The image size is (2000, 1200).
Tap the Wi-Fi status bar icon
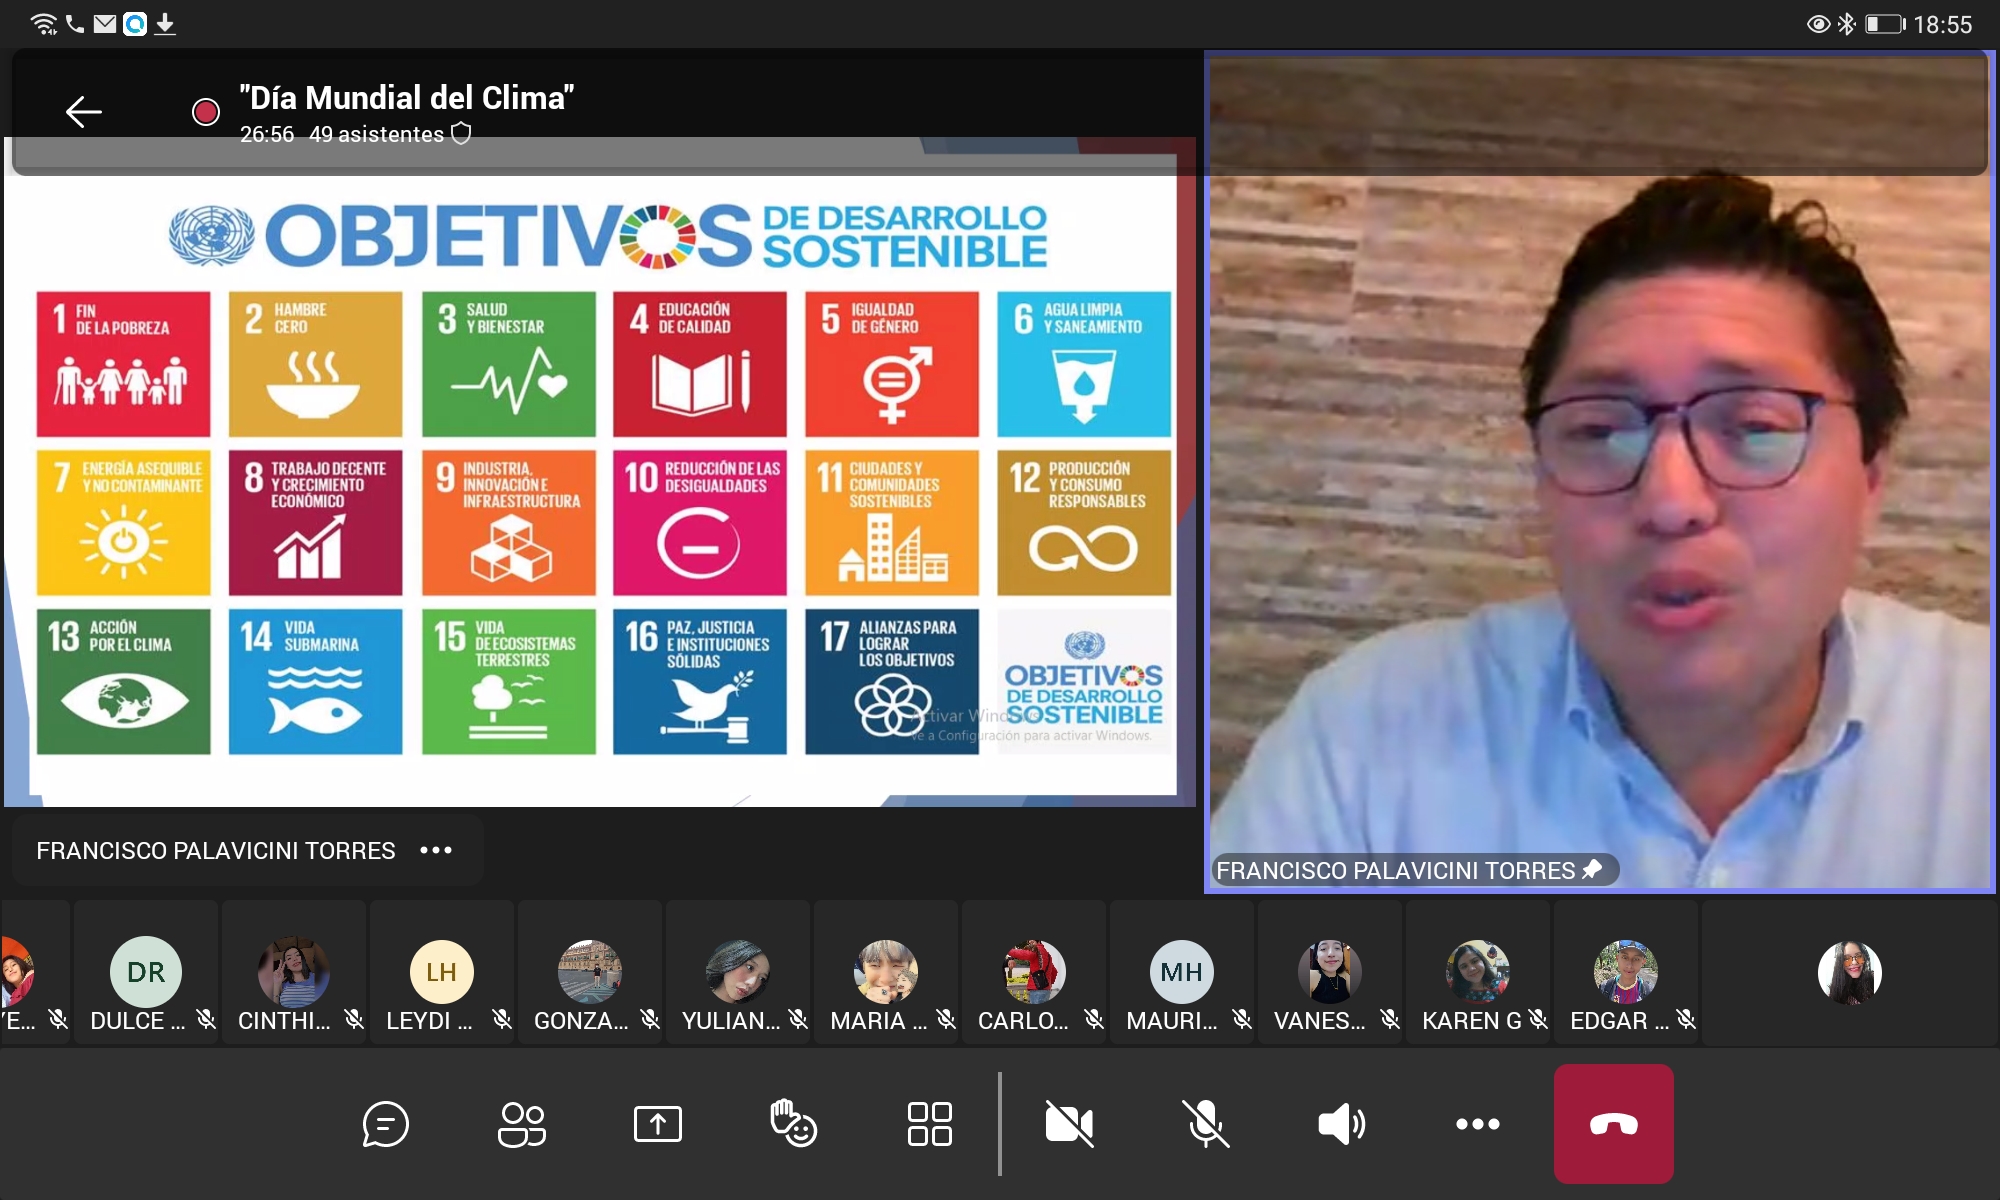(44, 23)
